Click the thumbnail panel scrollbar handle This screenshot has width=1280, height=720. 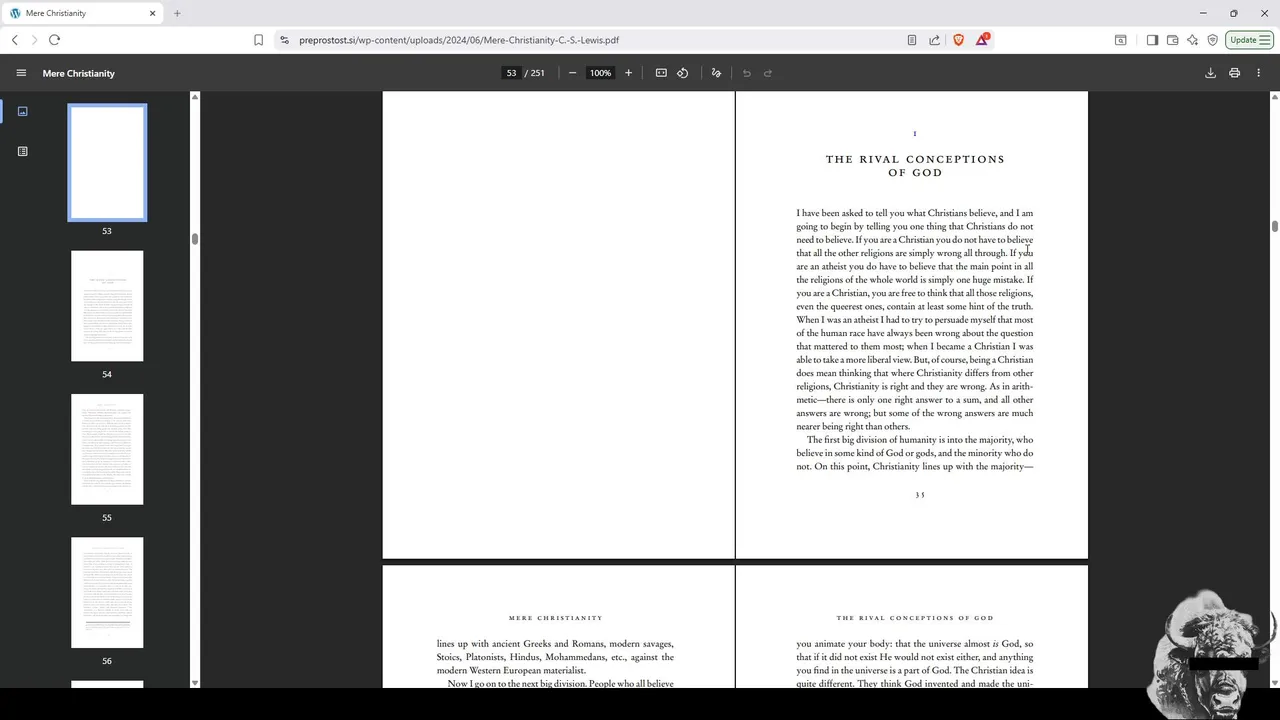(x=195, y=239)
